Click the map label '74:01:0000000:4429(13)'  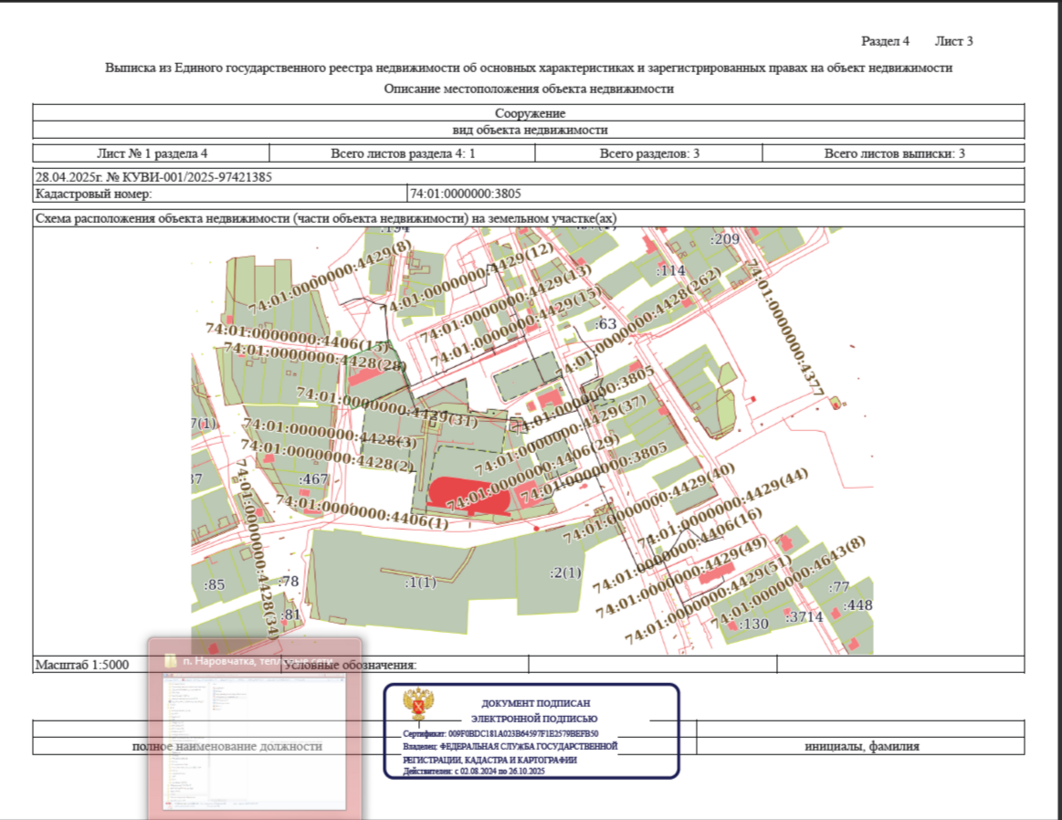505,304
